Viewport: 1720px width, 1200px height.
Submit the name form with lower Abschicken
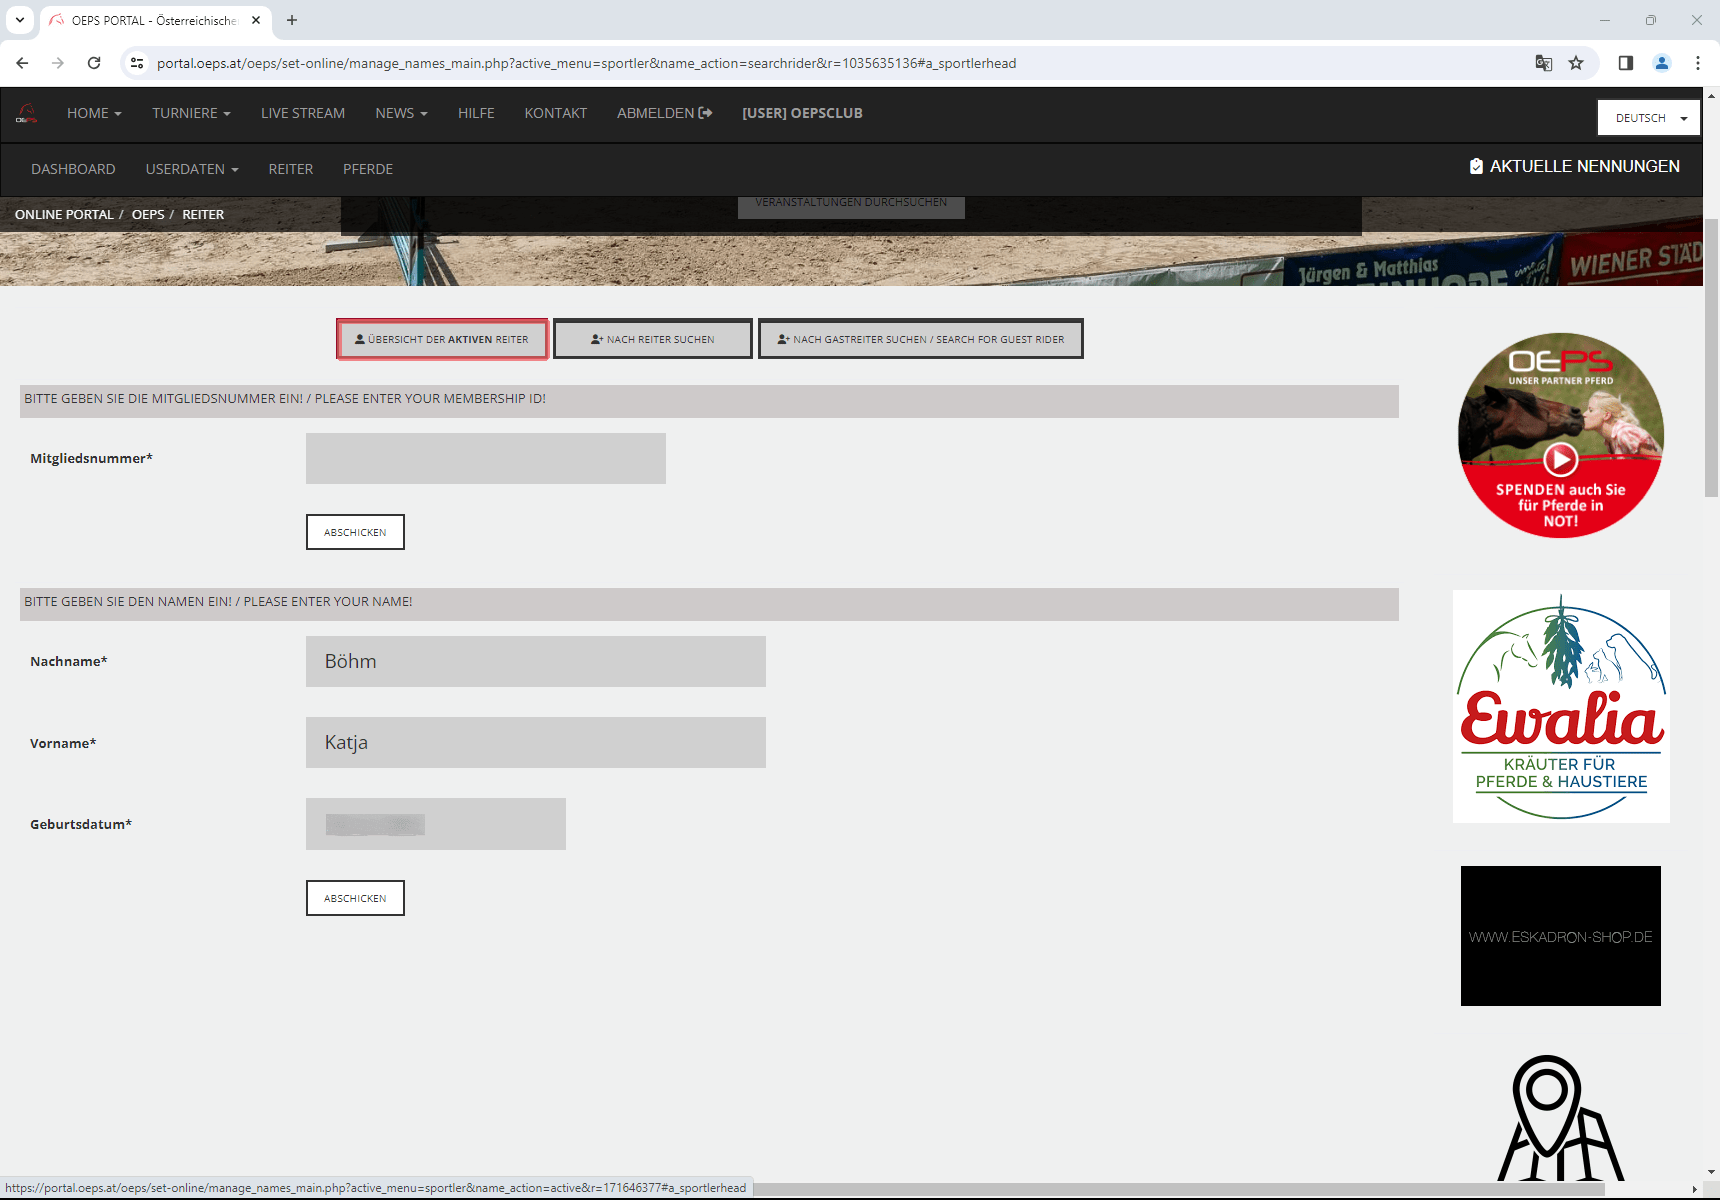tap(355, 898)
